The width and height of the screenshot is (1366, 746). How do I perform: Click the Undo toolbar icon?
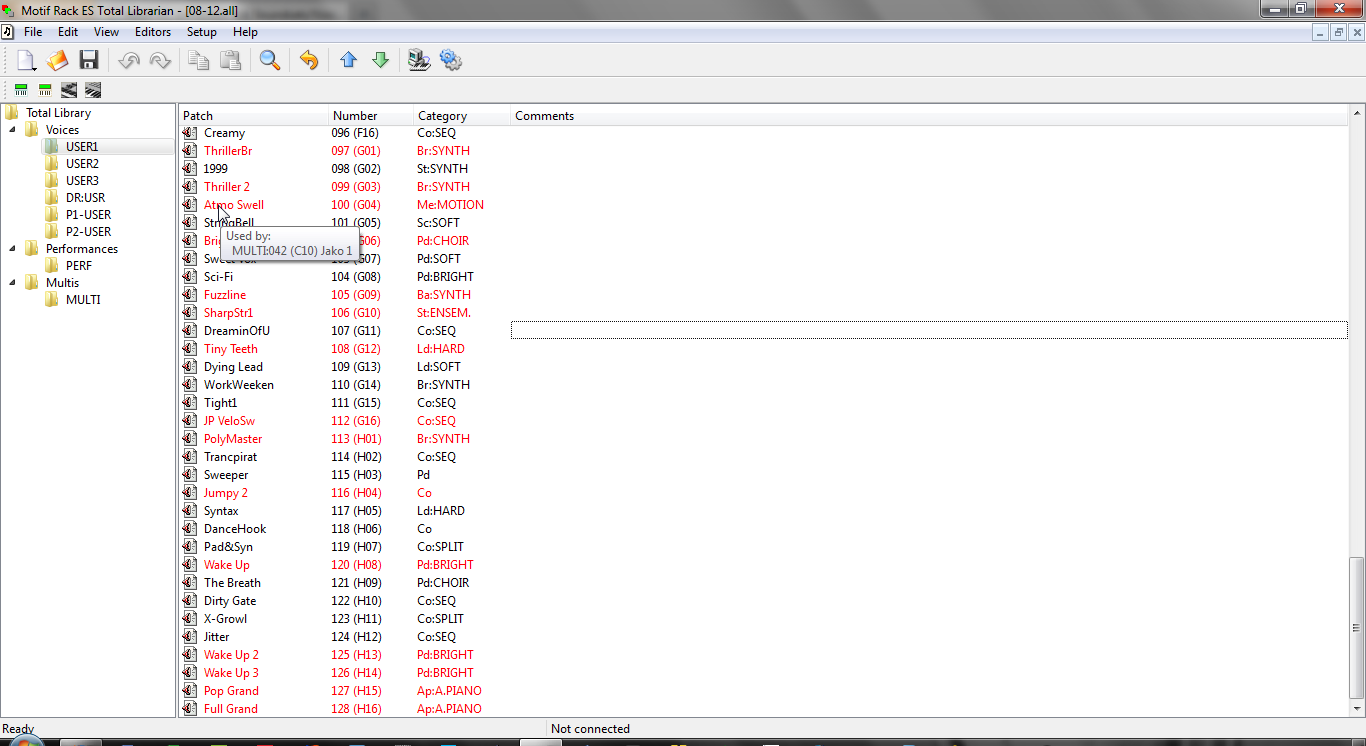click(129, 60)
